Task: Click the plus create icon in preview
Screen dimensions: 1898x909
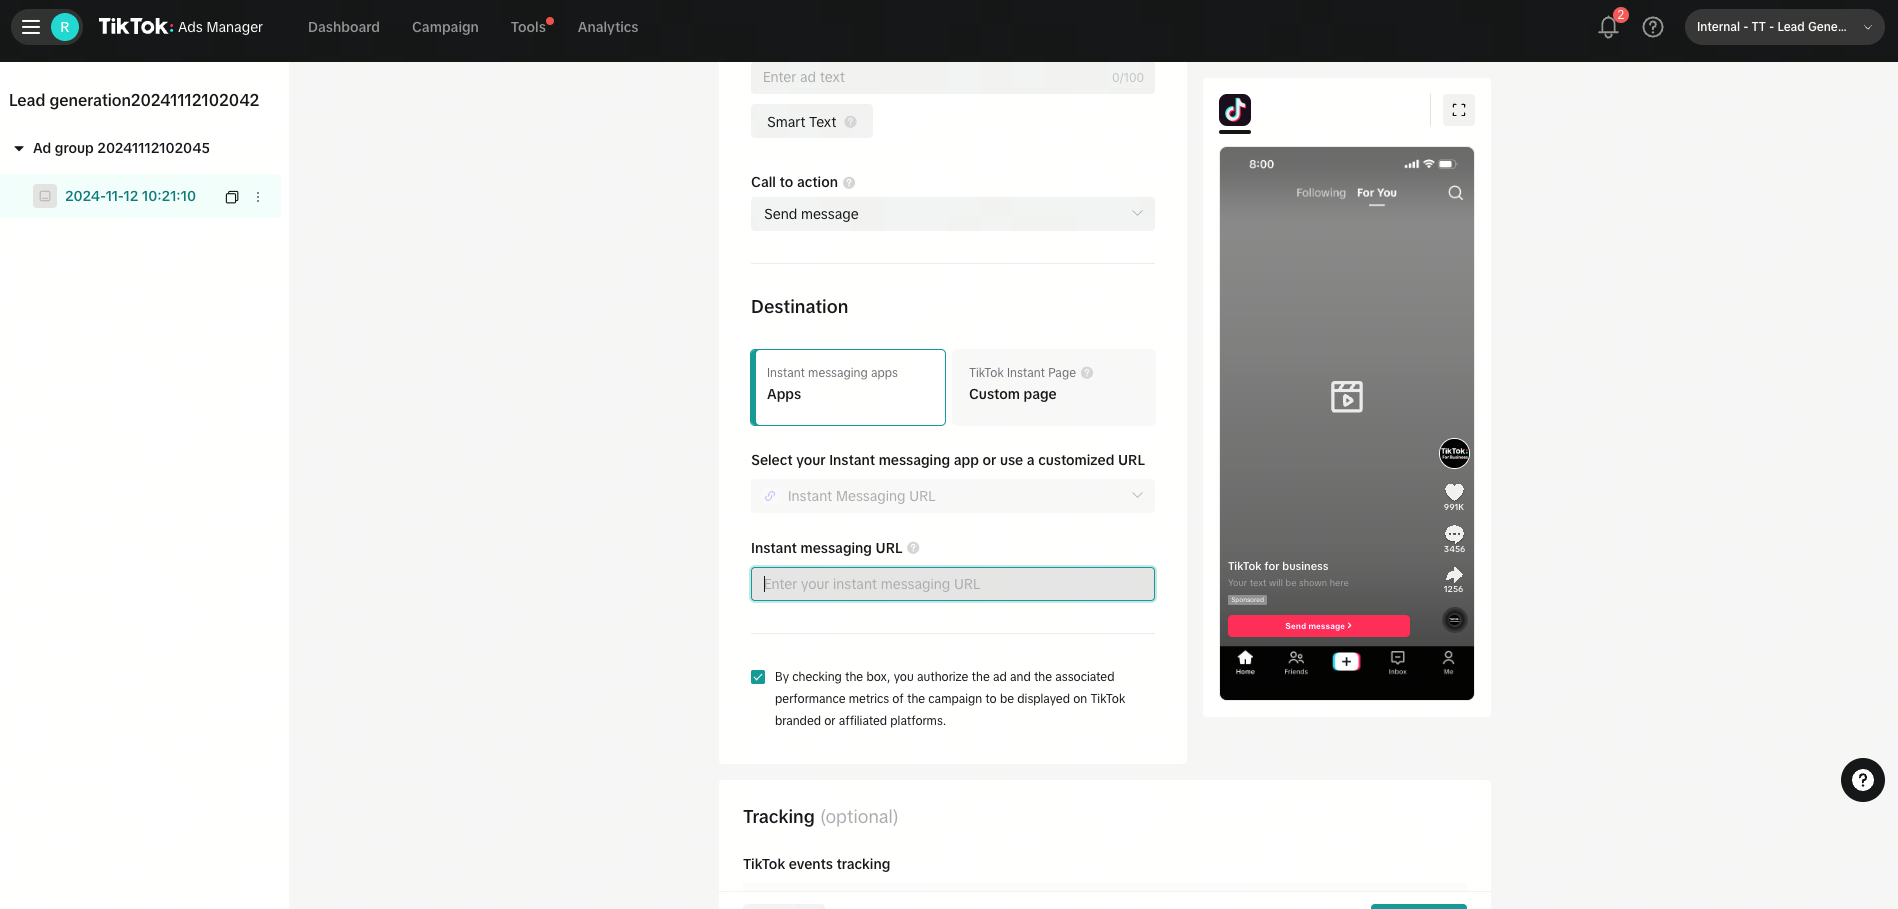Action: (x=1346, y=661)
